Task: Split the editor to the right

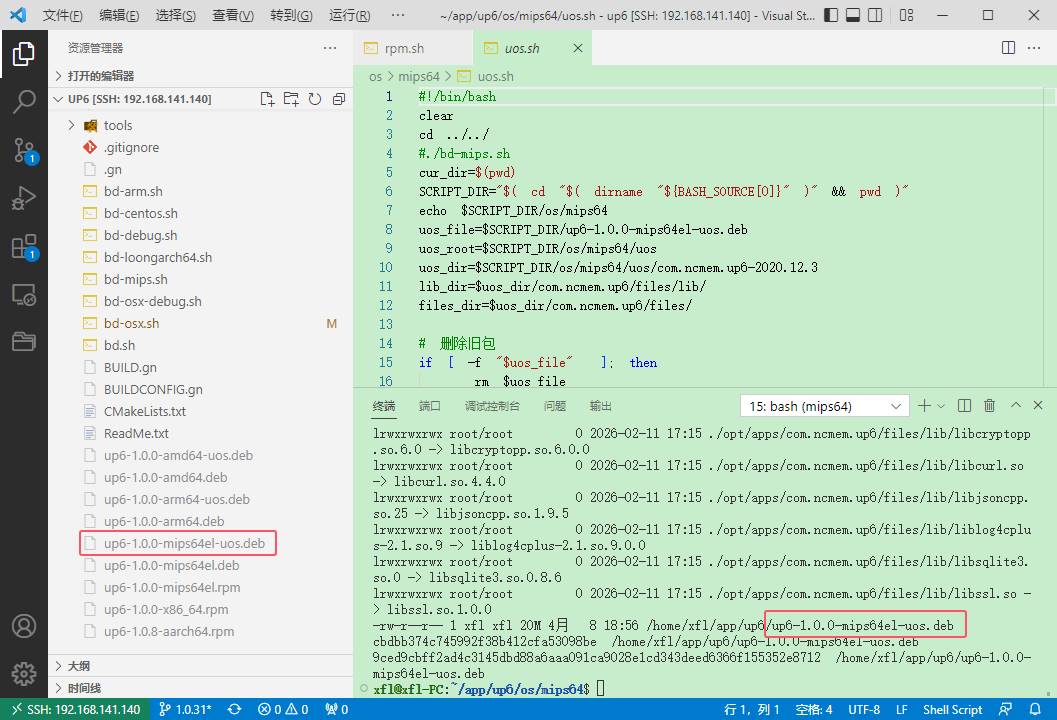Action: (x=1009, y=48)
